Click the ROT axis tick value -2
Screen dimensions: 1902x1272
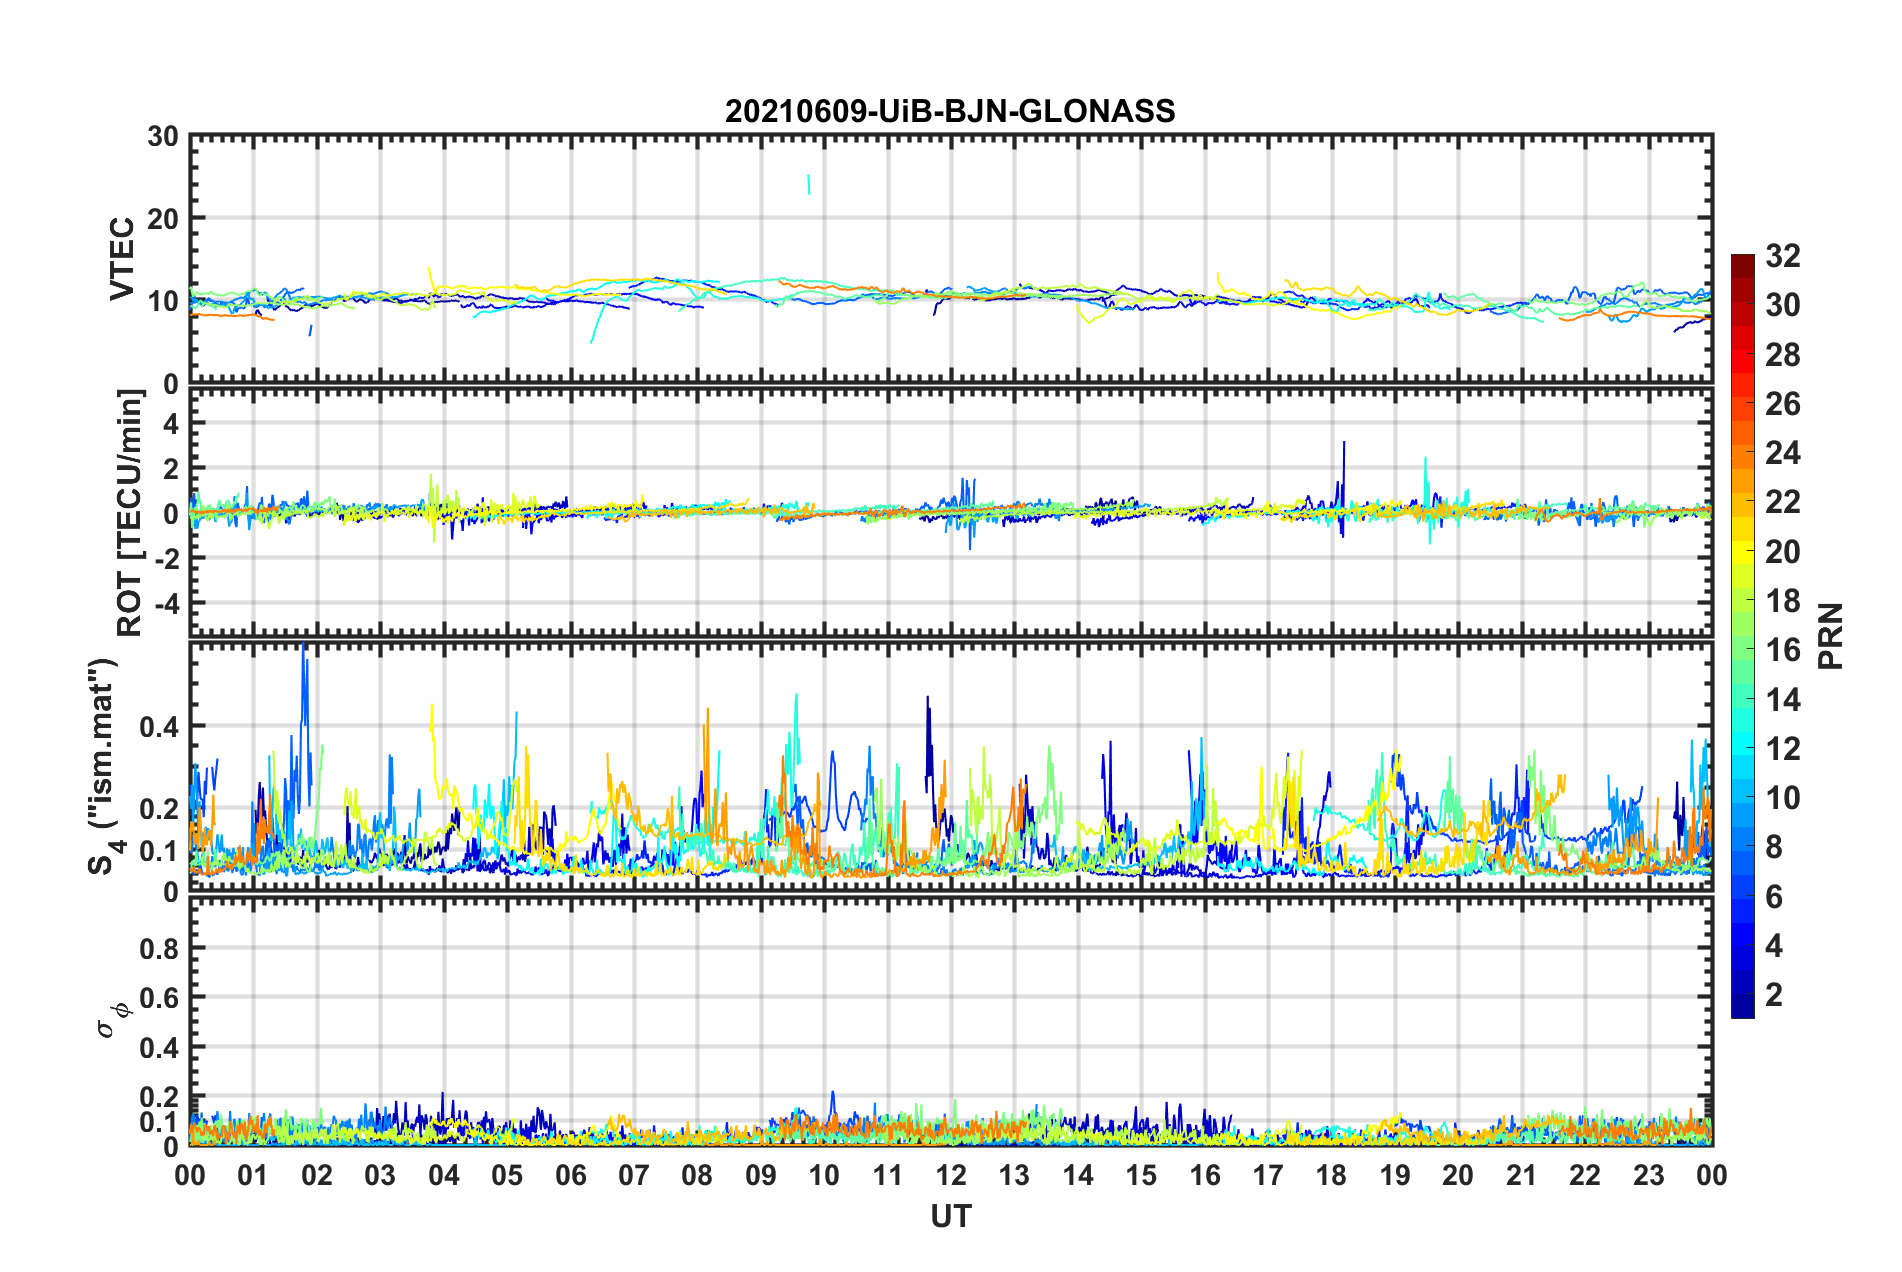[167, 559]
